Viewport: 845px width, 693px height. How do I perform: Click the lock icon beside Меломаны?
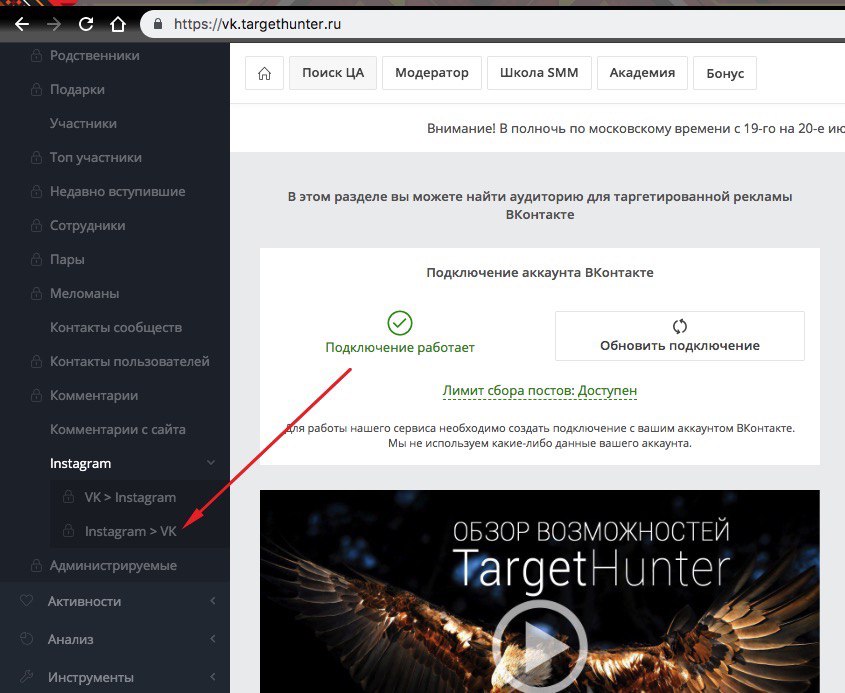click(x=36, y=293)
